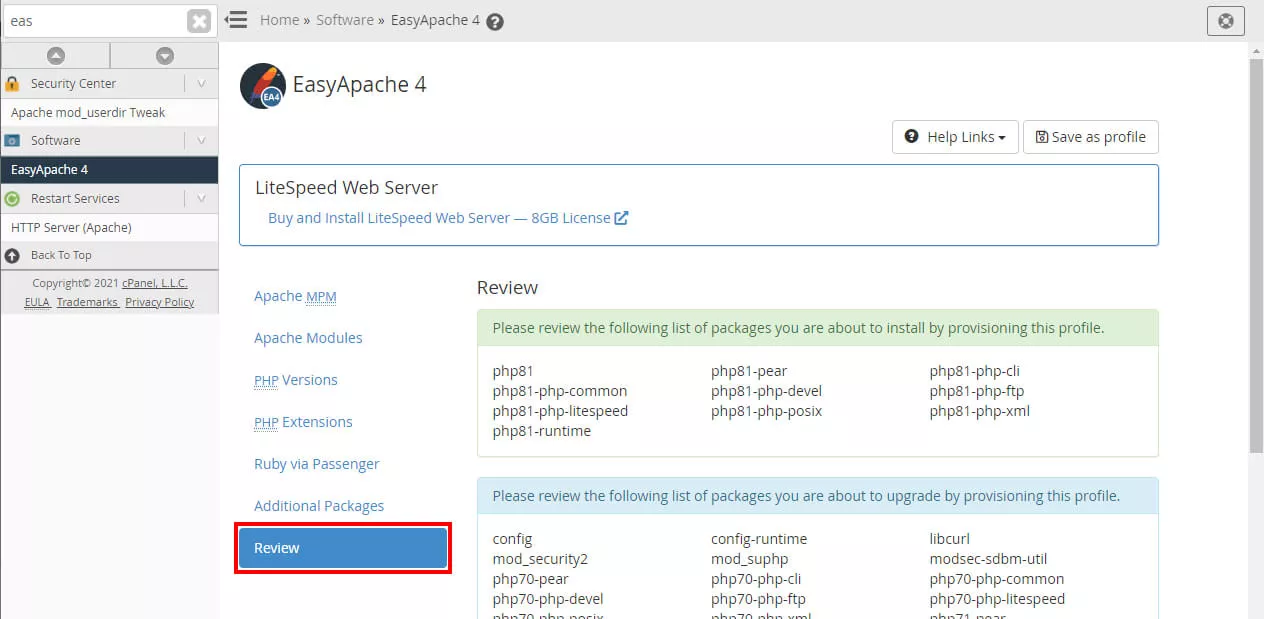Viewport: 1264px width, 619px height.
Task: Clear the sidebar search field with X icon
Action: pyautogui.click(x=199, y=21)
